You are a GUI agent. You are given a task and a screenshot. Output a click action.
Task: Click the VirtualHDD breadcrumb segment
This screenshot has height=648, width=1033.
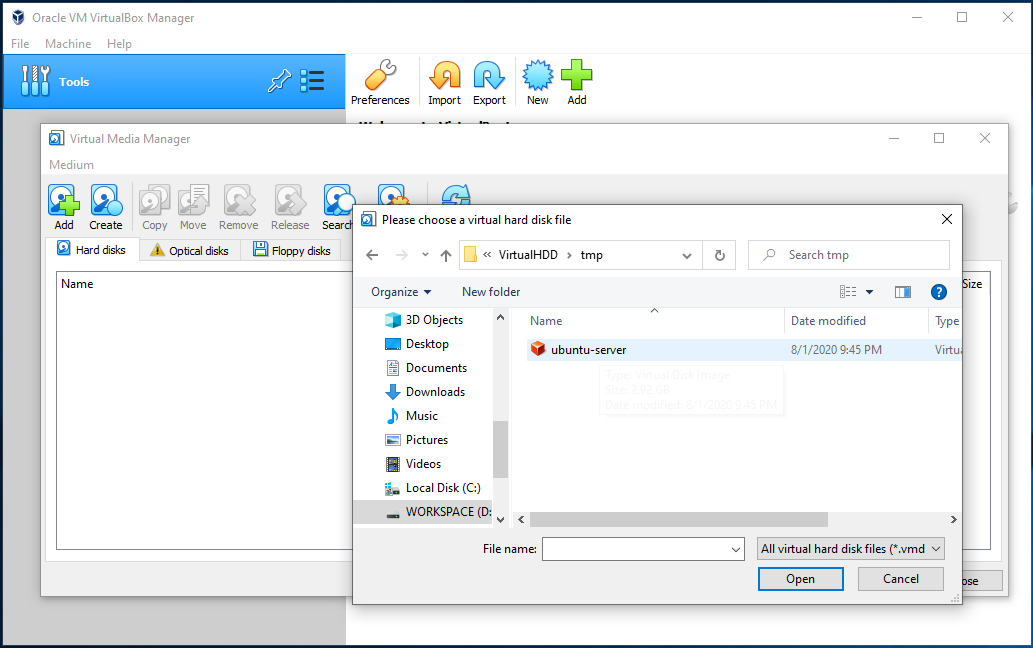point(528,255)
